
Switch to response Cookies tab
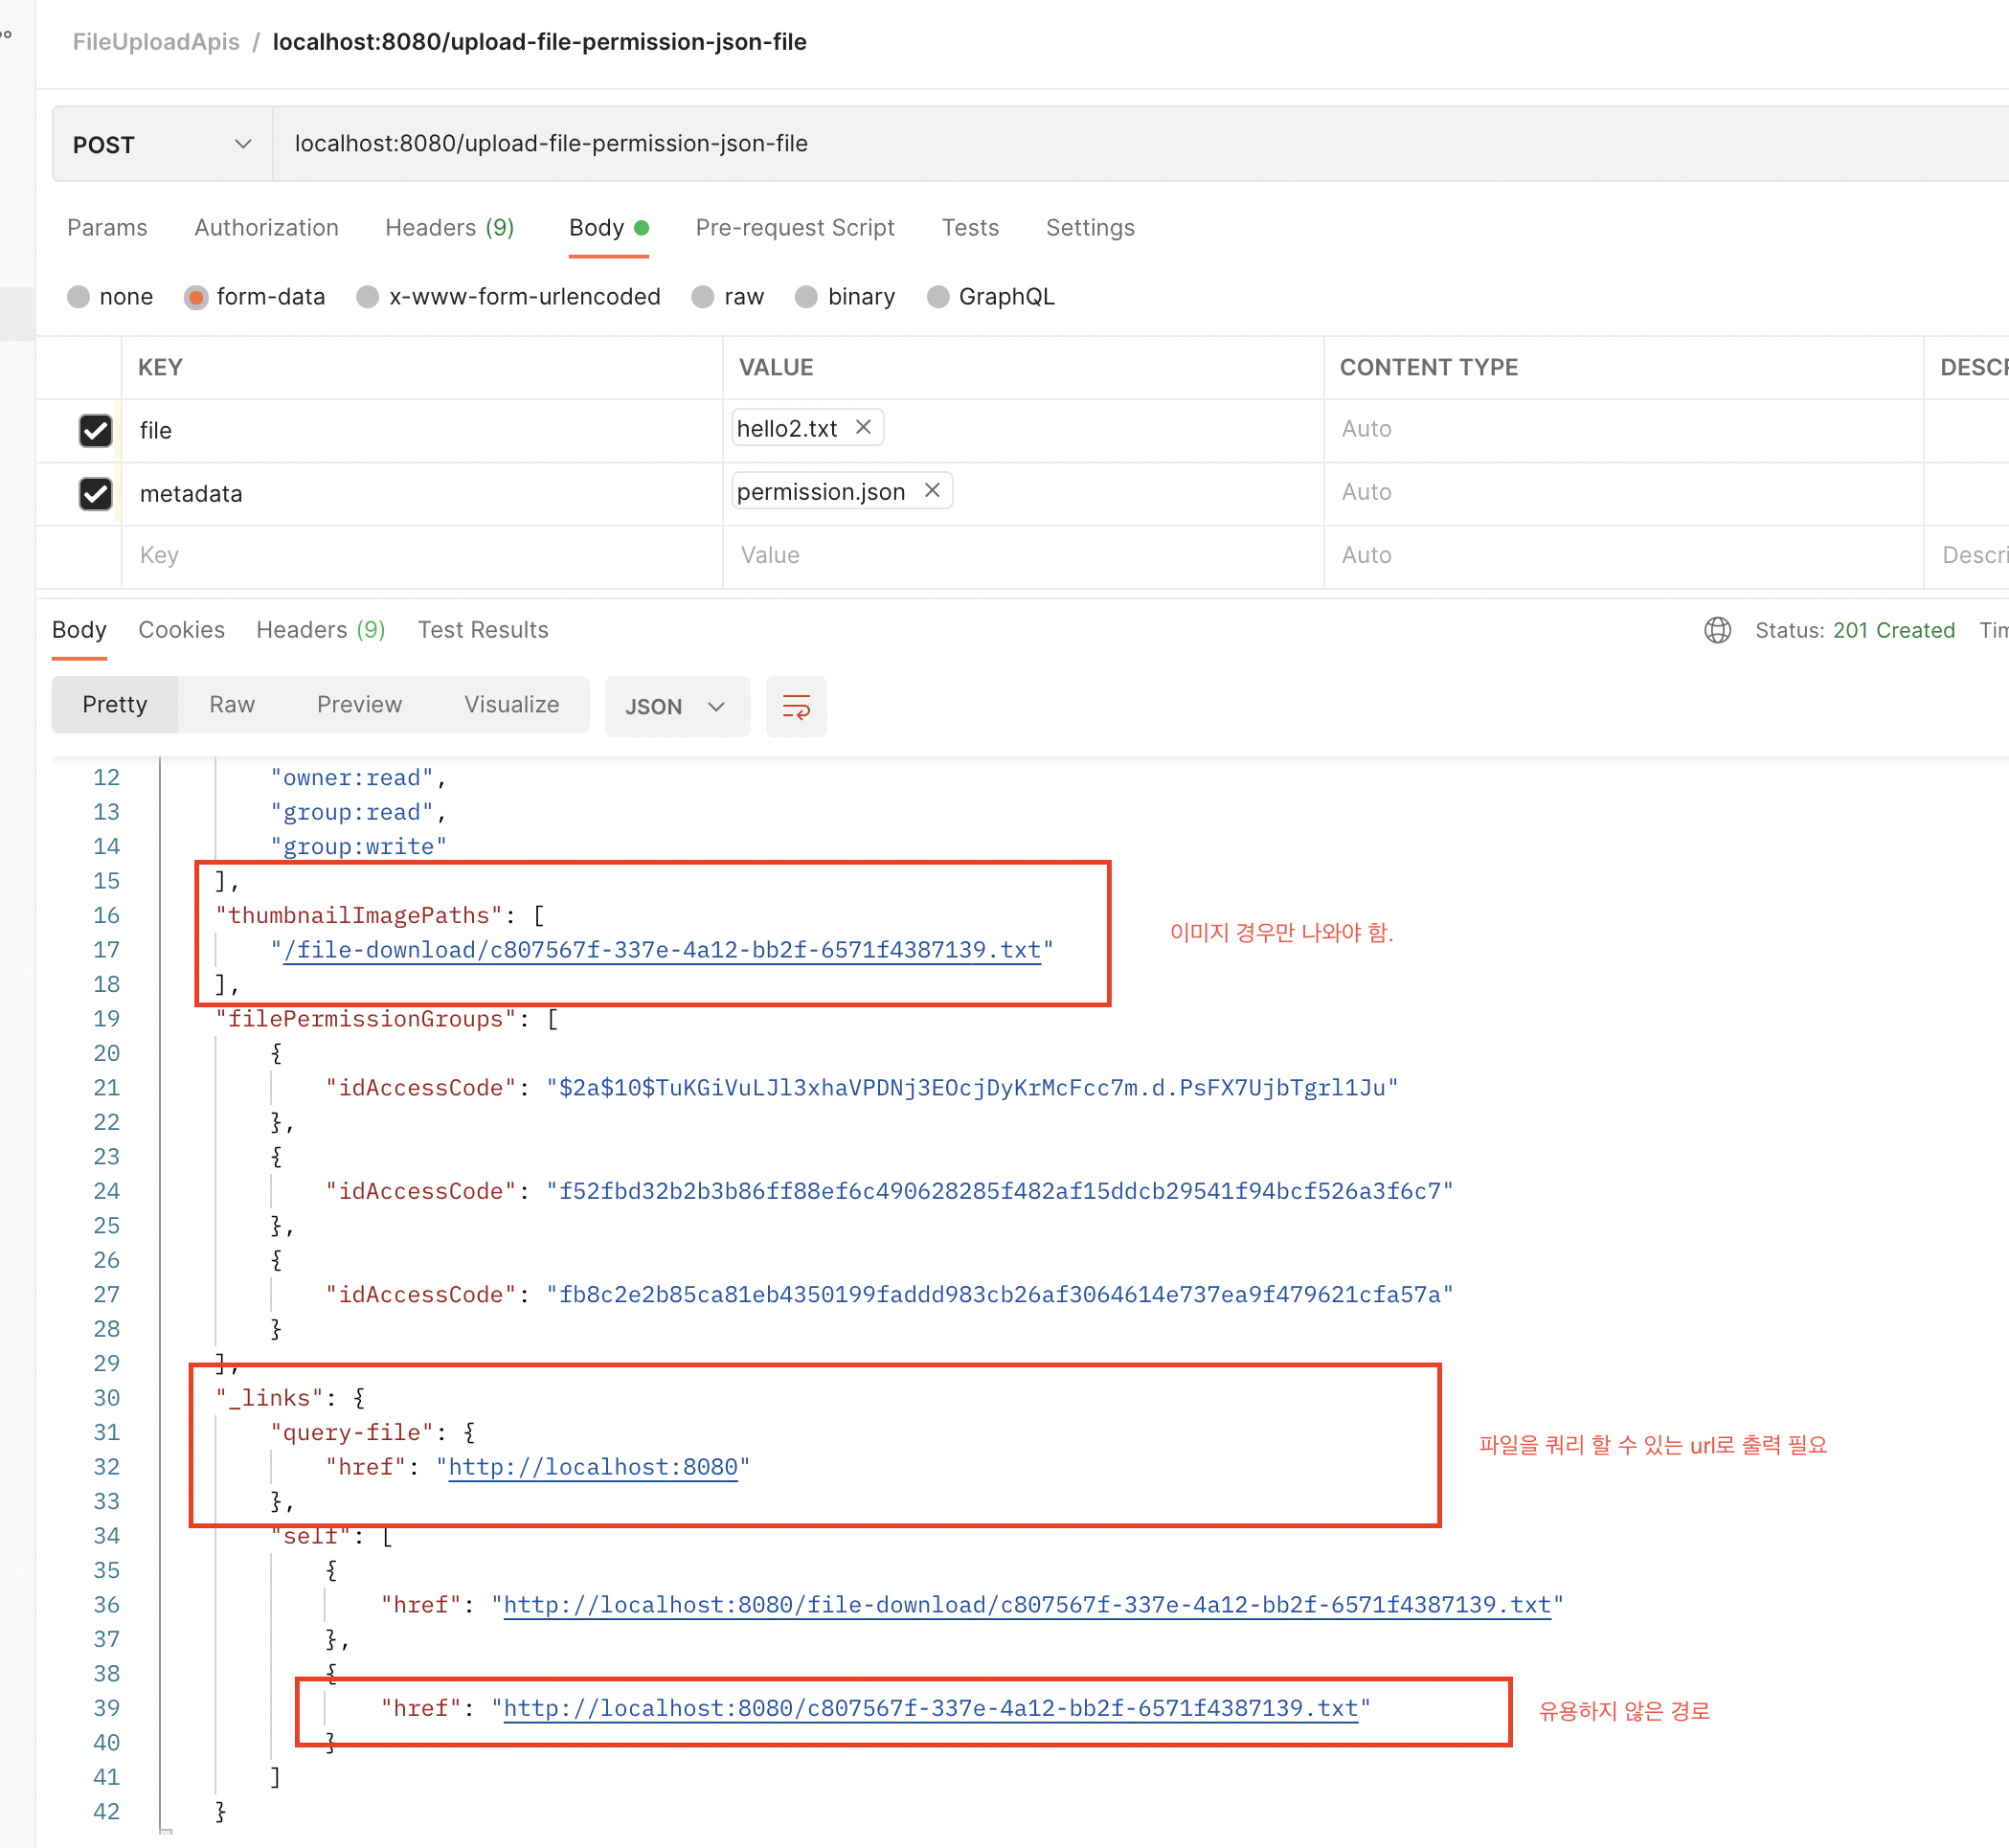[181, 630]
